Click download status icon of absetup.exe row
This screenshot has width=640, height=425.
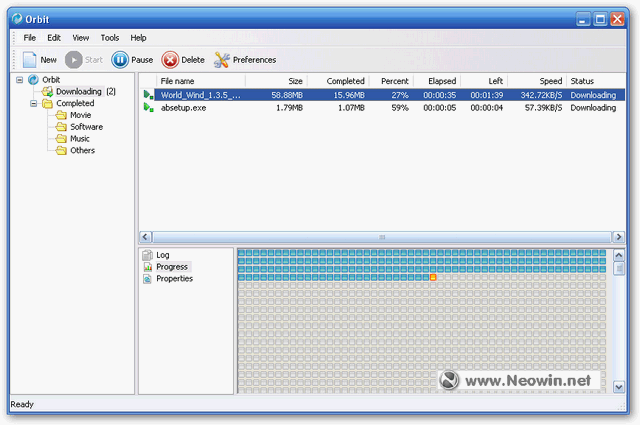coord(148,108)
